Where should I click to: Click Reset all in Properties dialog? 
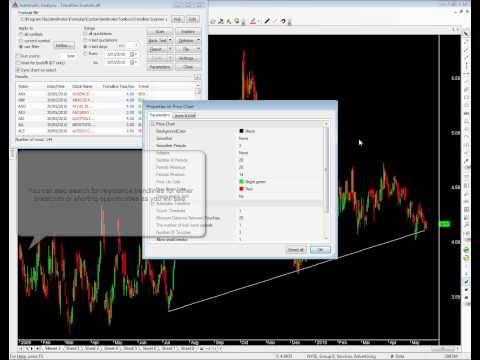[x=296, y=250]
